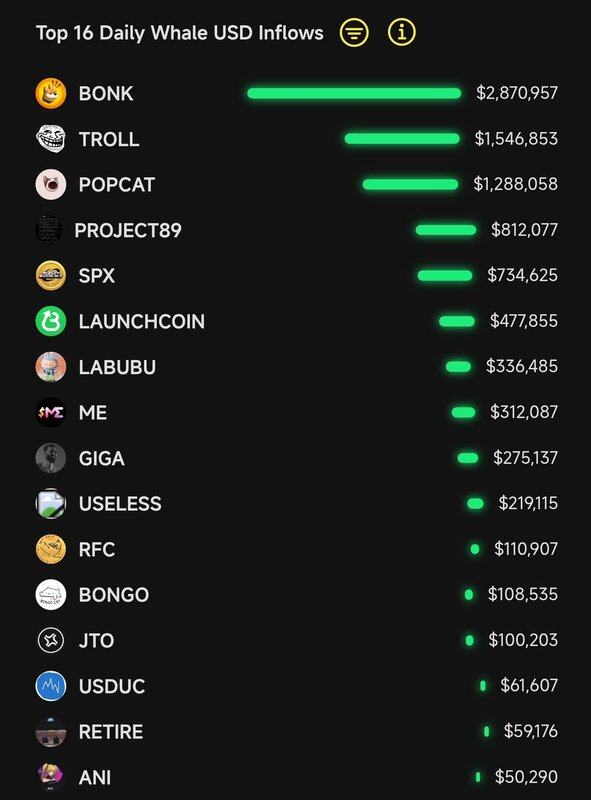Select the GIGA token name
Viewport: 591px width, 800px height.
(x=102, y=458)
